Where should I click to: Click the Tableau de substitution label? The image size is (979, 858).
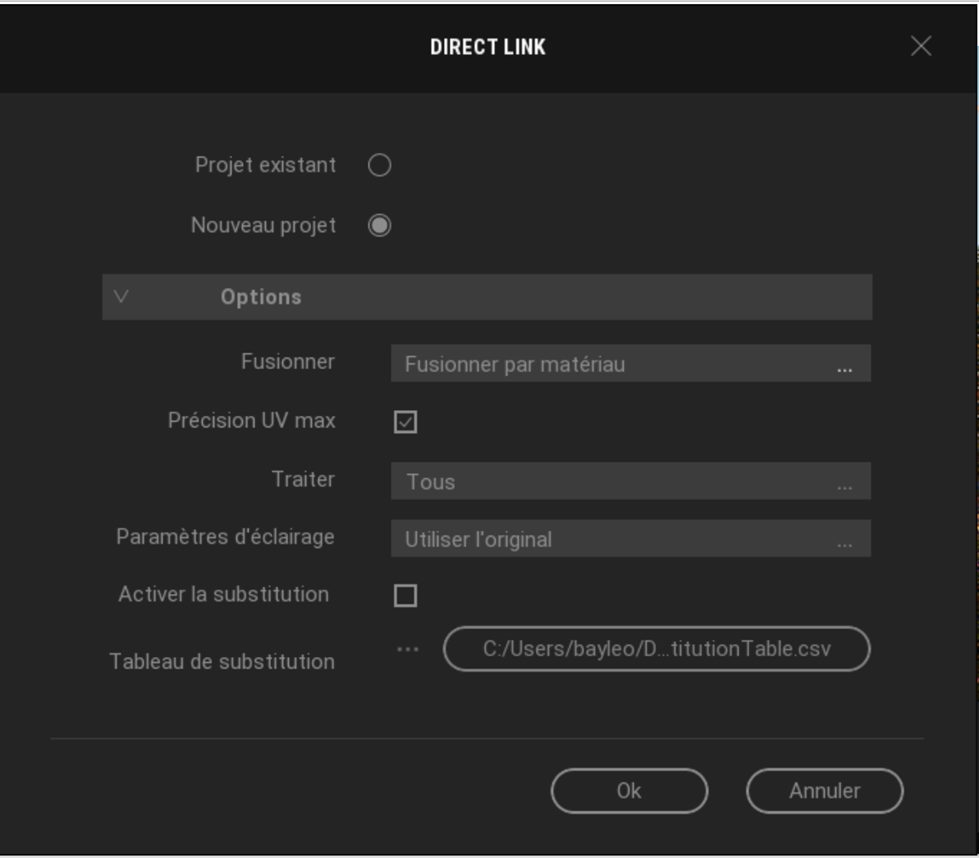pyautogui.click(x=222, y=661)
